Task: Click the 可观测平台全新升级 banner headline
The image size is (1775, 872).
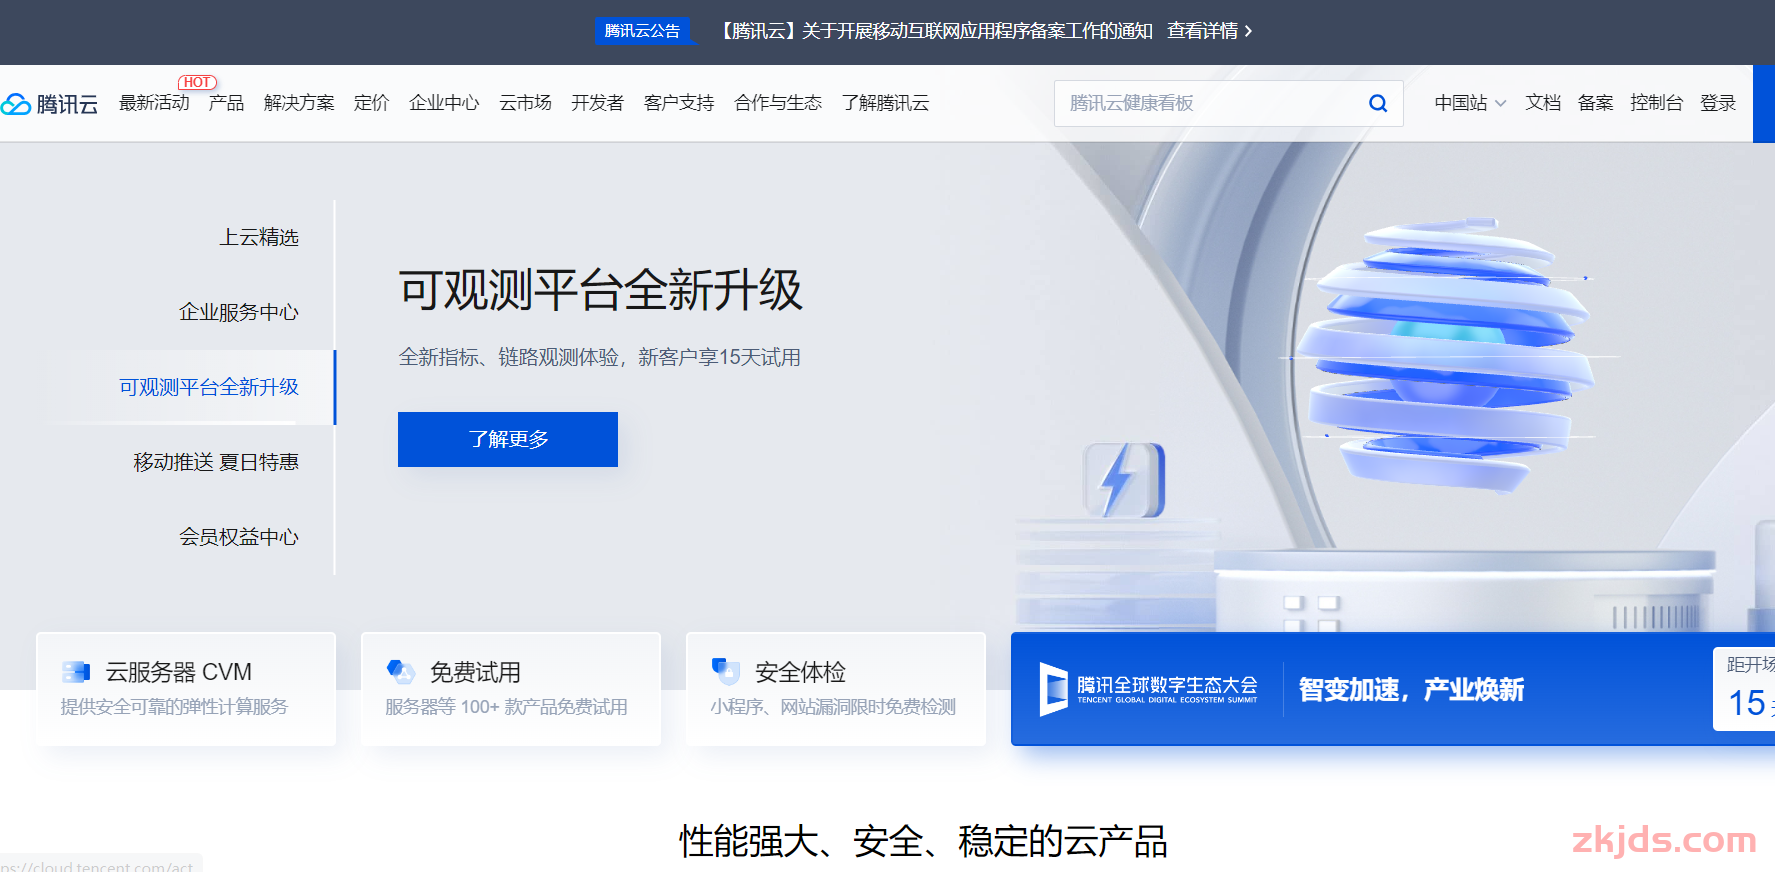Action: (x=601, y=290)
